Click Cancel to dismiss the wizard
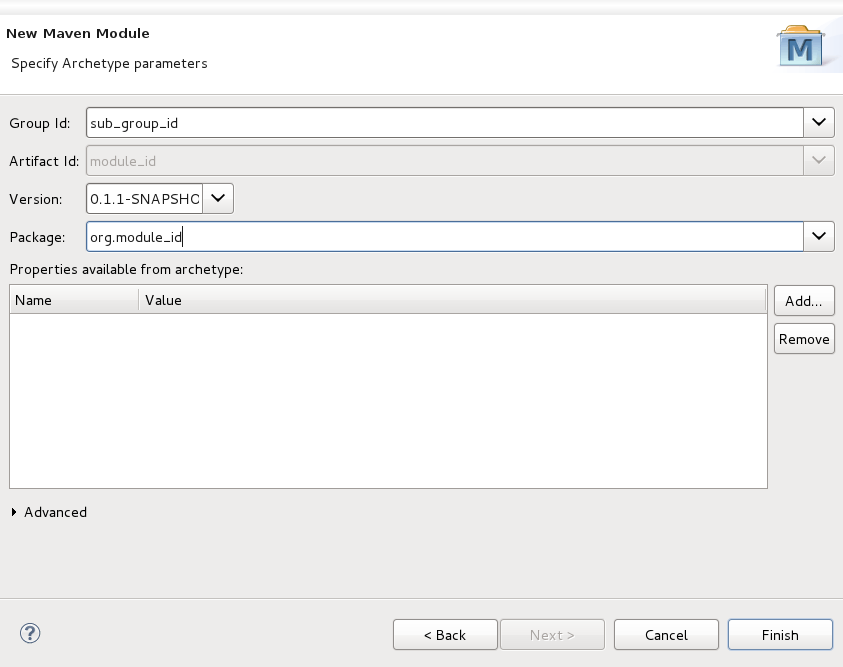This screenshot has width=843, height=667. [666, 634]
